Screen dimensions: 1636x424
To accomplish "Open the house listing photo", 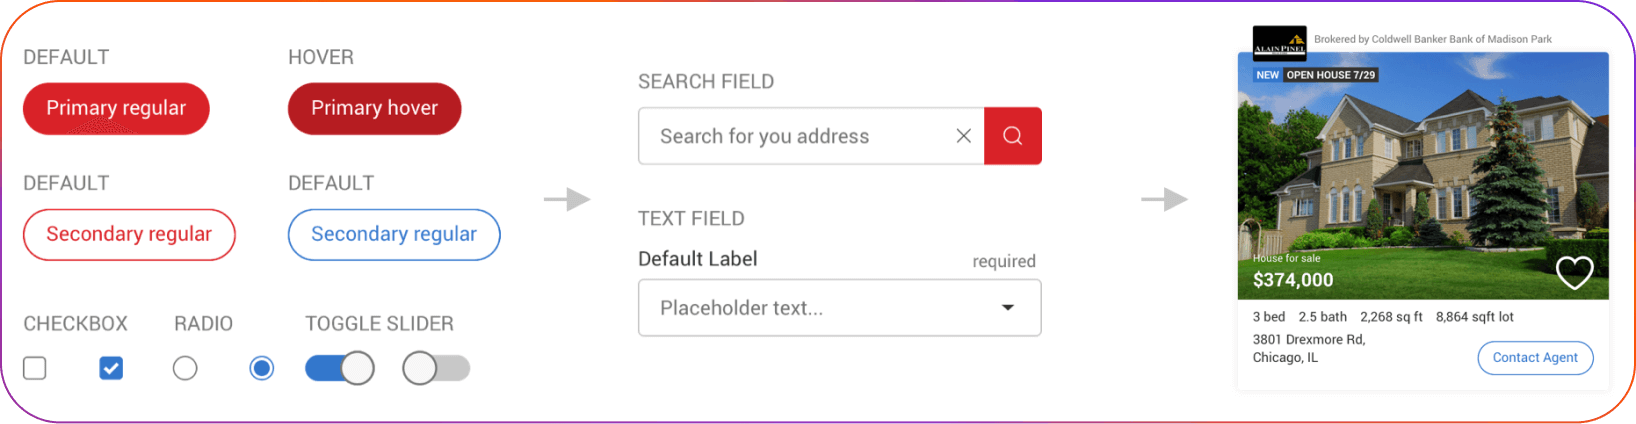I will 1422,170.
